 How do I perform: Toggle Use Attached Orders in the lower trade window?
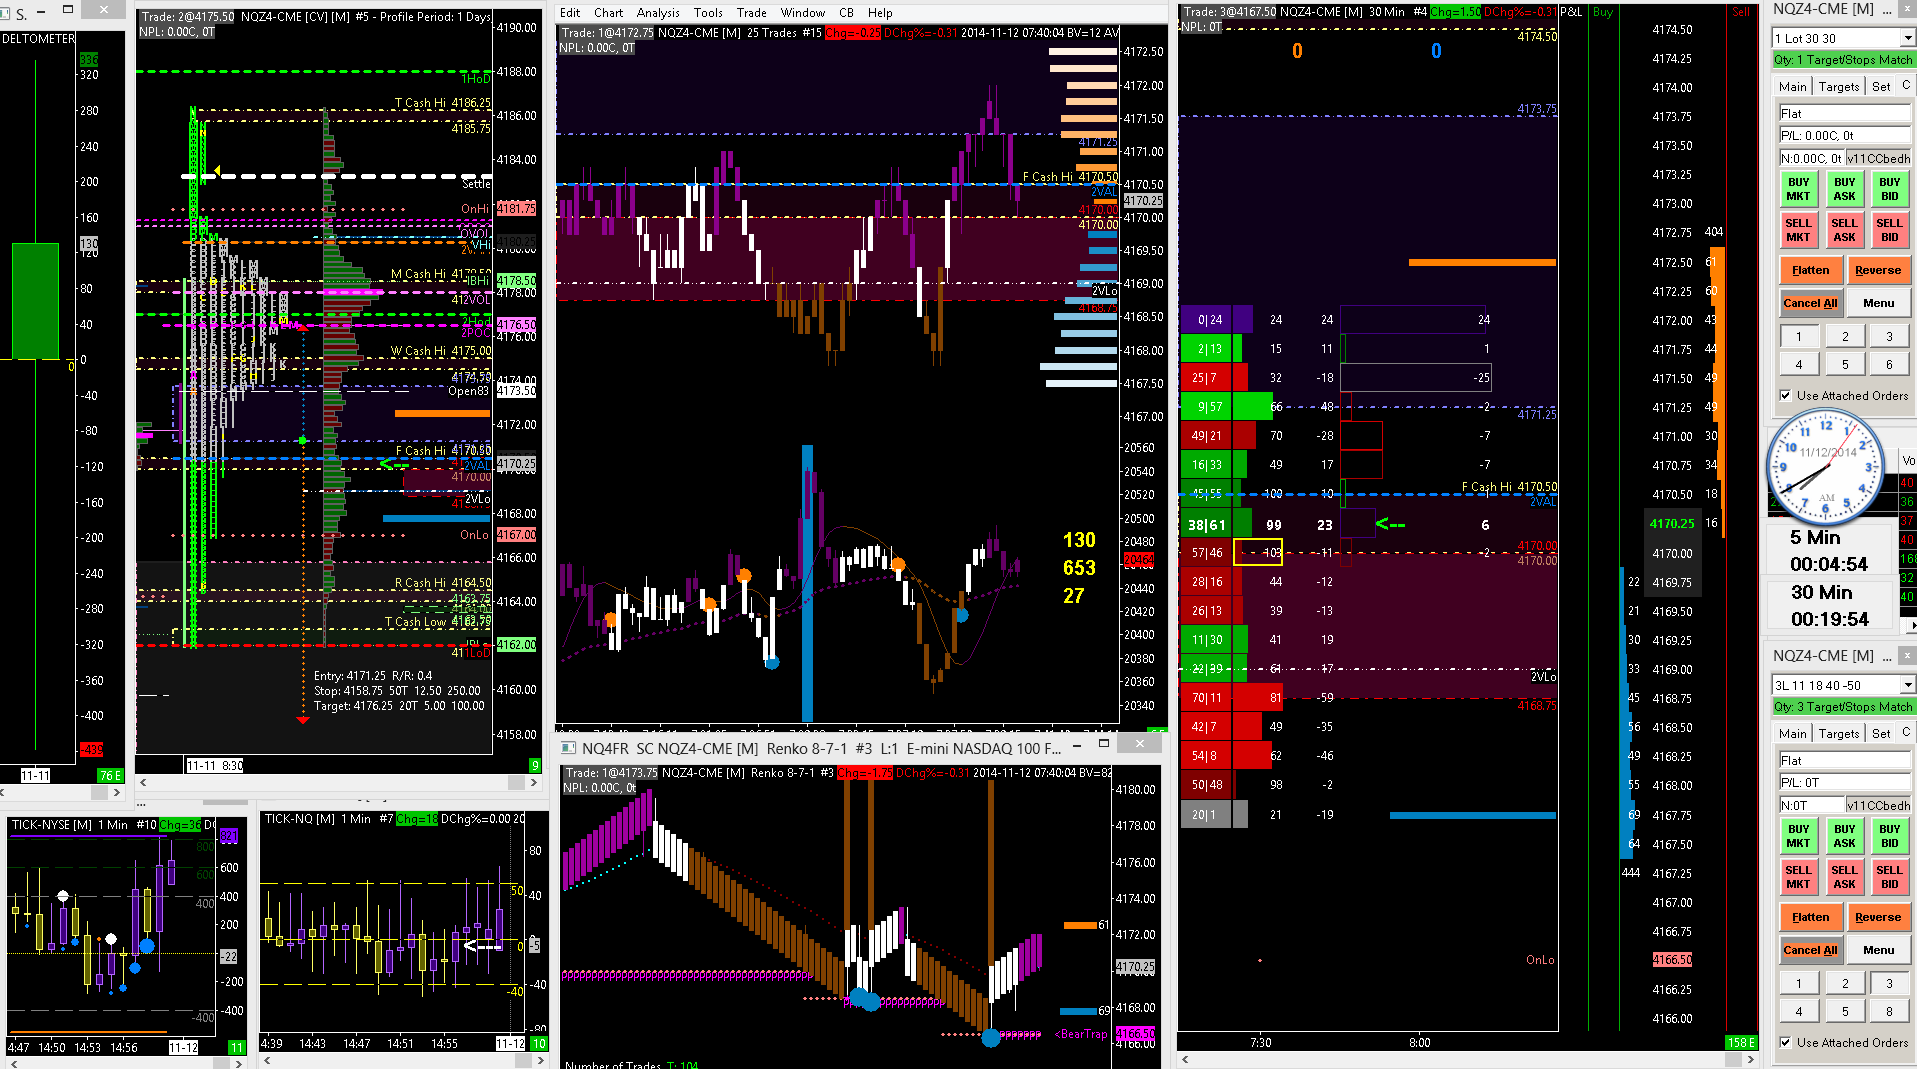coord(1786,1042)
